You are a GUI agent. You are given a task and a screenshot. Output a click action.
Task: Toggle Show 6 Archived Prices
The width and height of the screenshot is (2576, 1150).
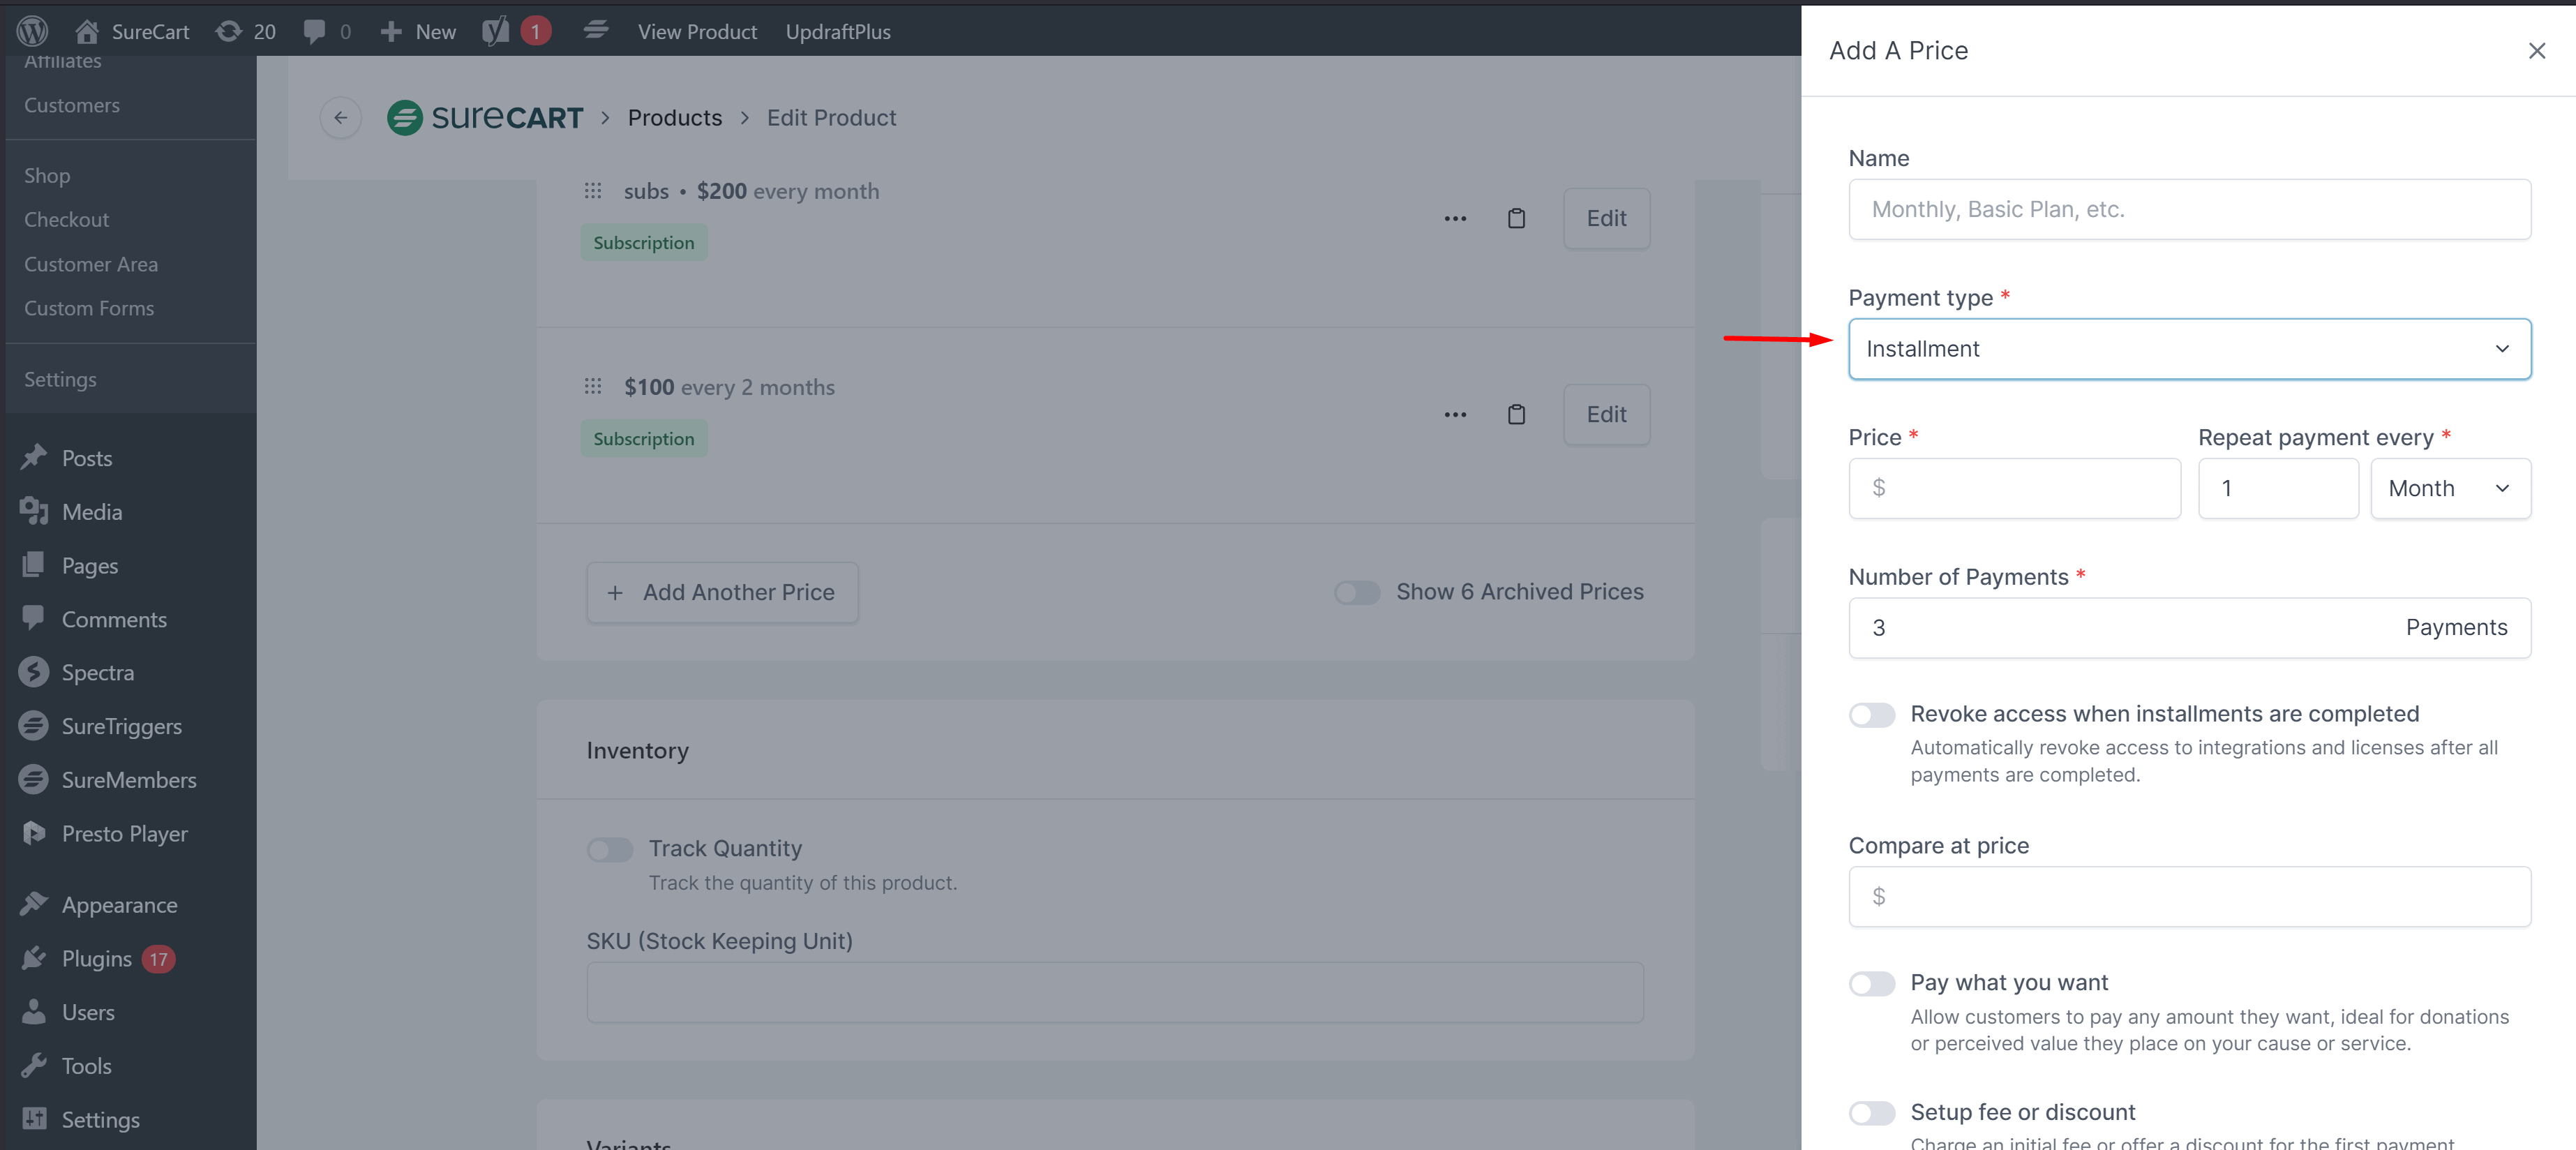pos(1357,593)
